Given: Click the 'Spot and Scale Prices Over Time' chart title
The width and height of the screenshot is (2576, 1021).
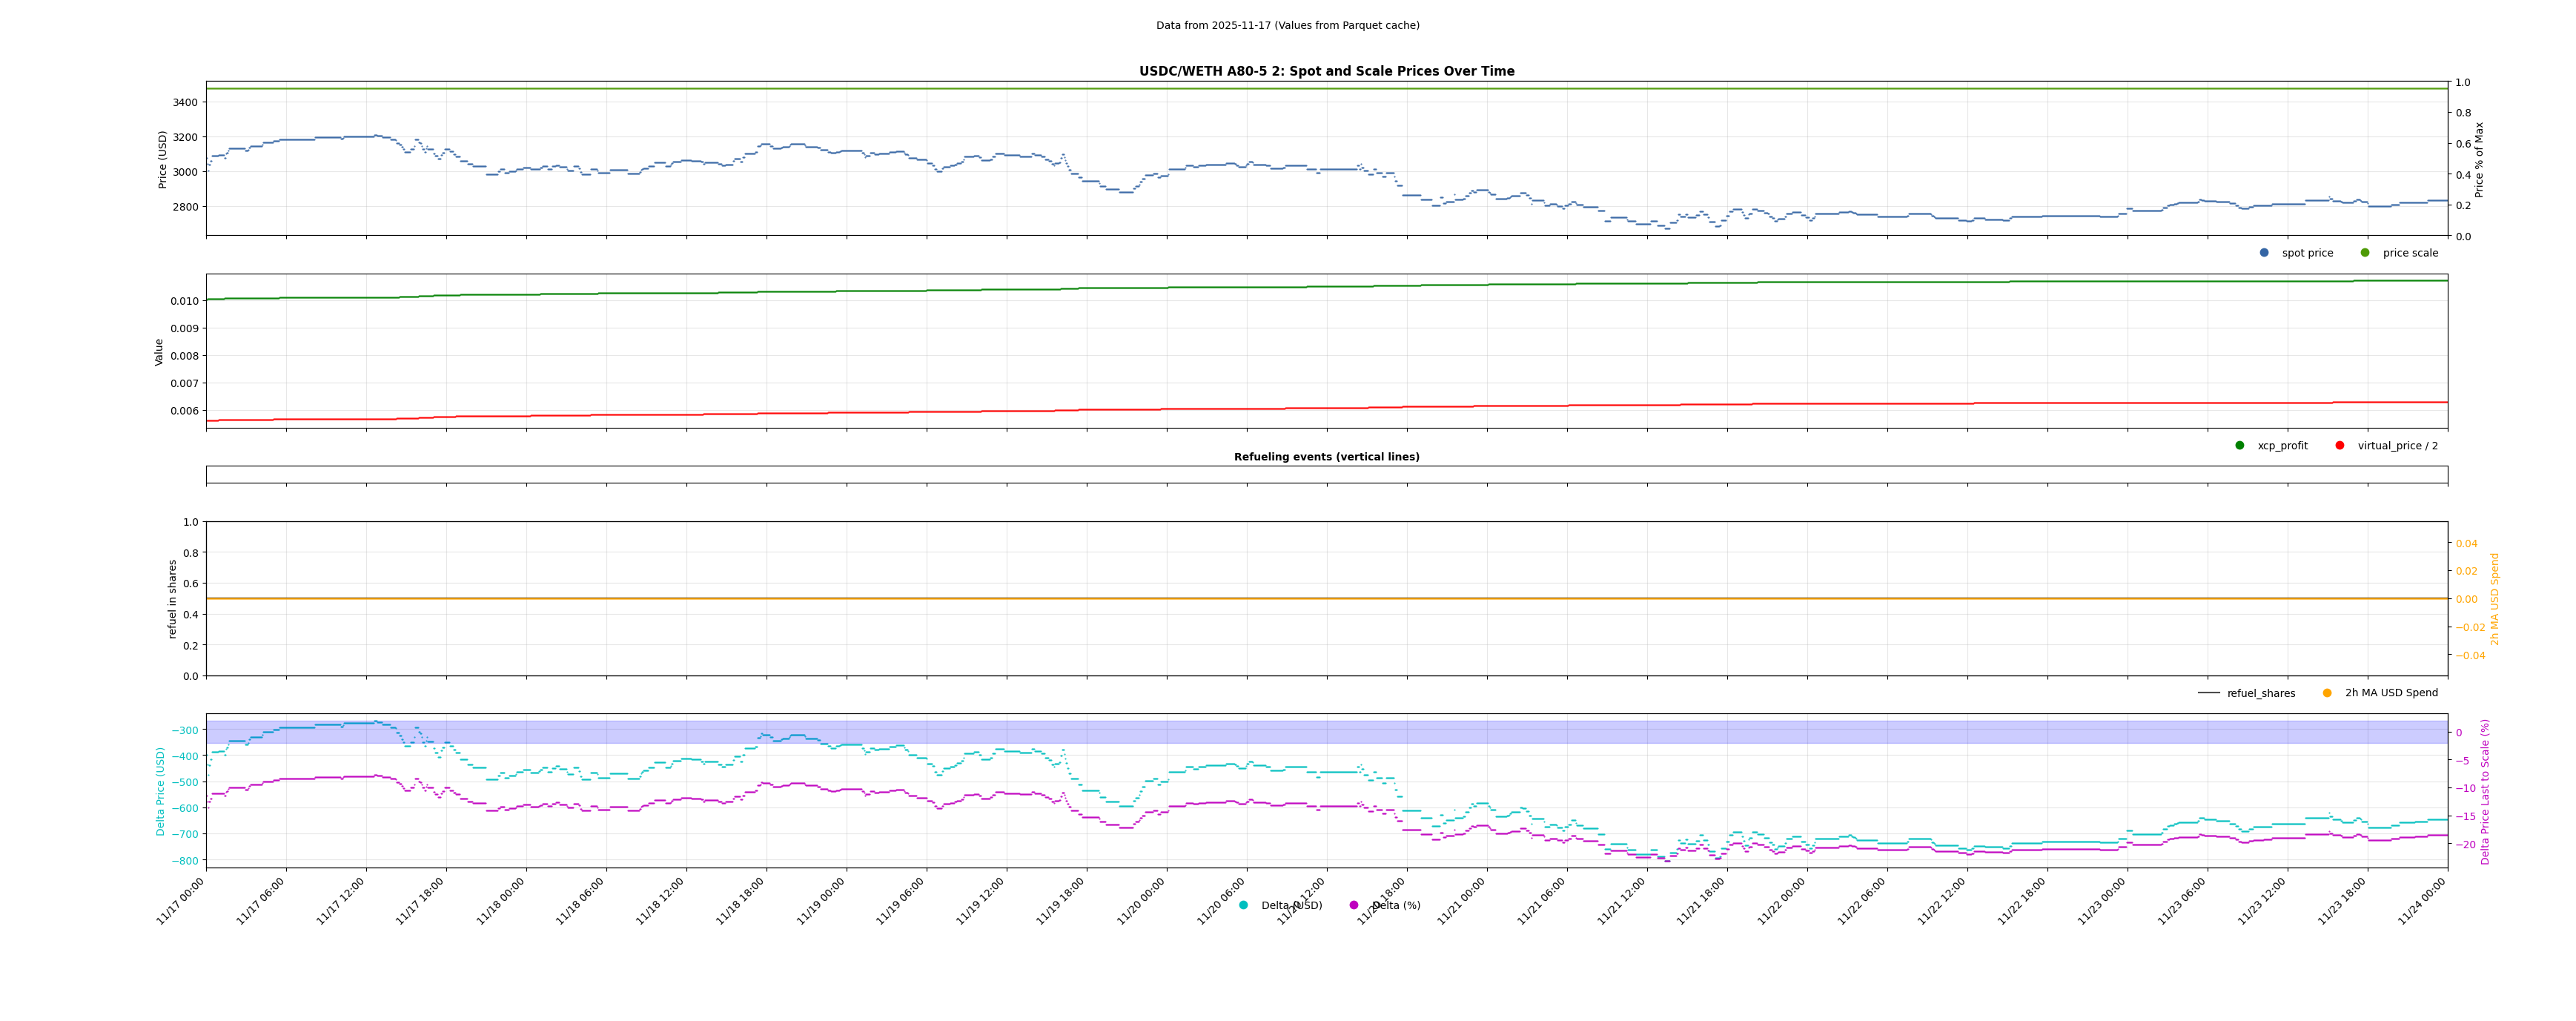Looking at the screenshot, I should click(x=1326, y=72).
